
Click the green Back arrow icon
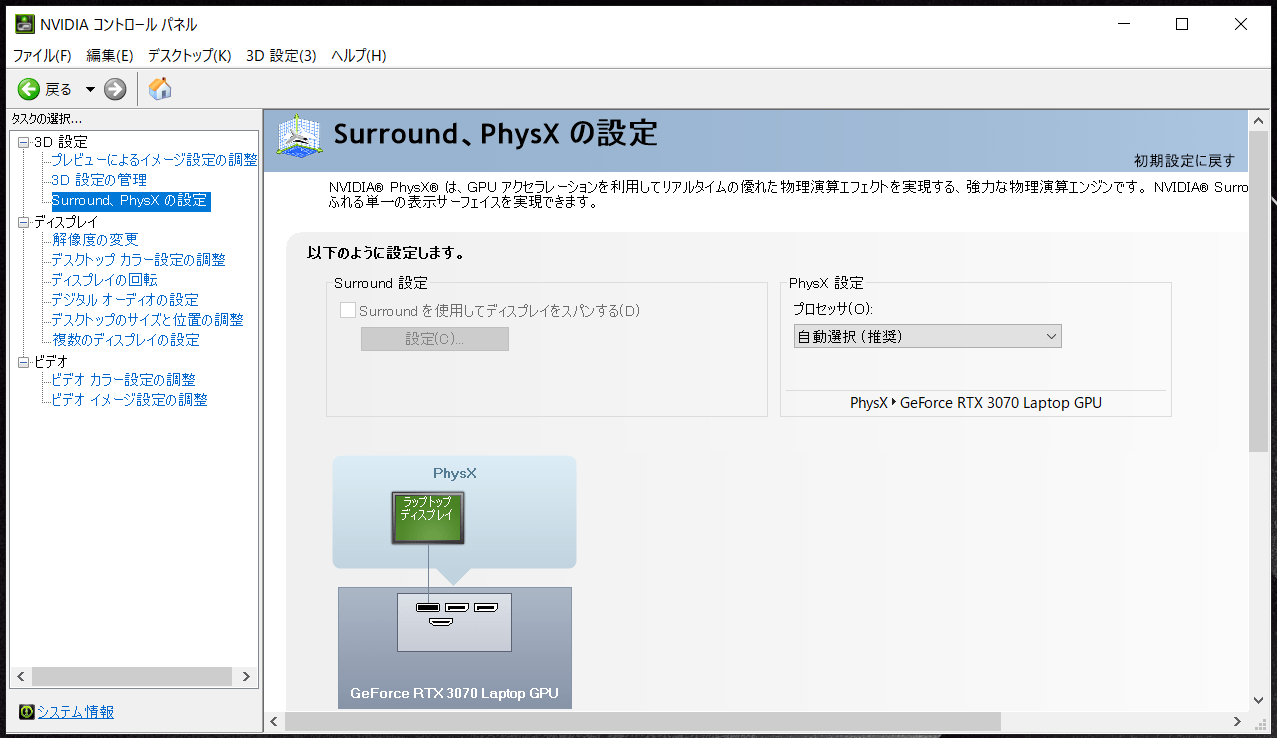[x=28, y=89]
